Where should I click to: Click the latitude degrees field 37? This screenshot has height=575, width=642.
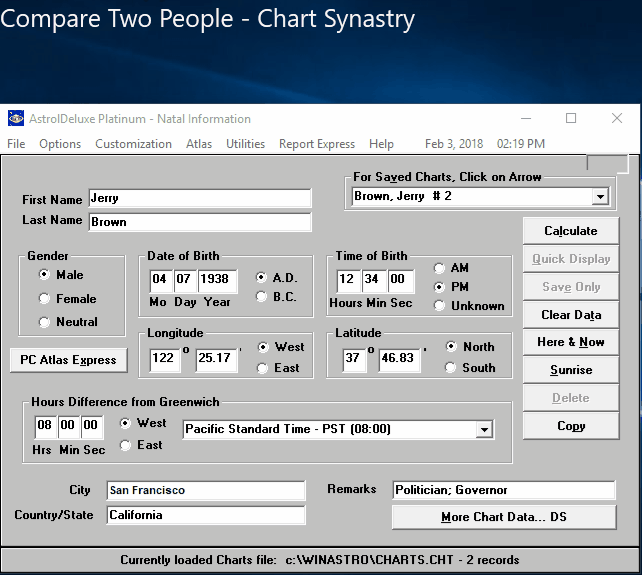coord(354,359)
